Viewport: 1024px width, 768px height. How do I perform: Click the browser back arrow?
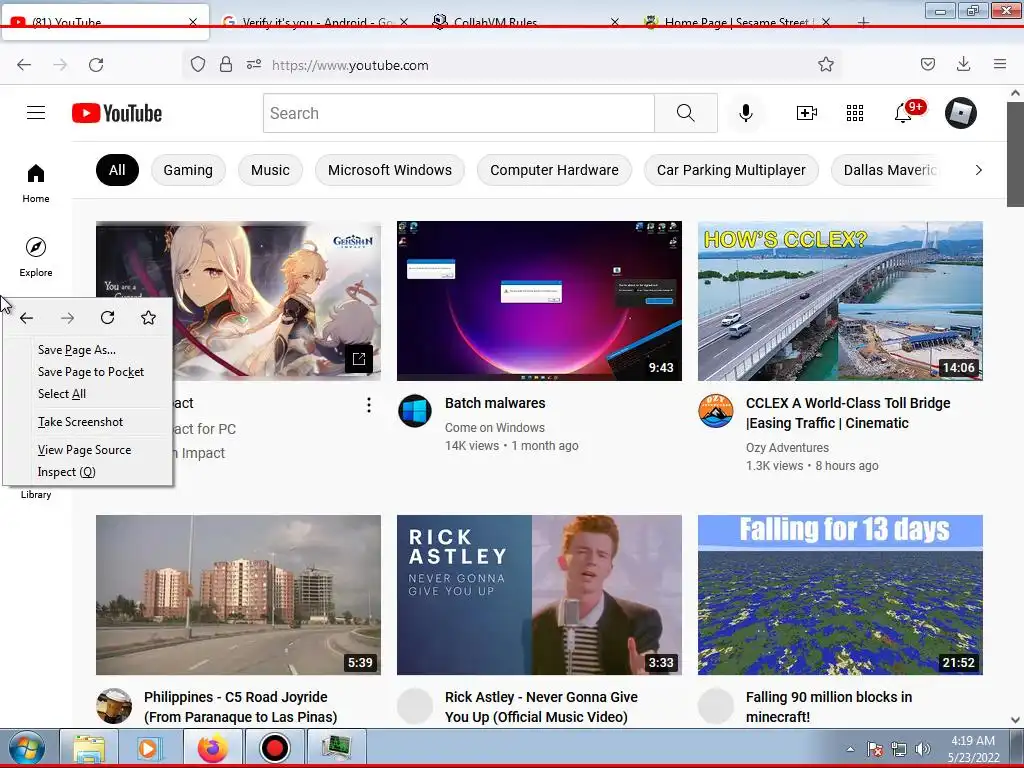[x=24, y=65]
